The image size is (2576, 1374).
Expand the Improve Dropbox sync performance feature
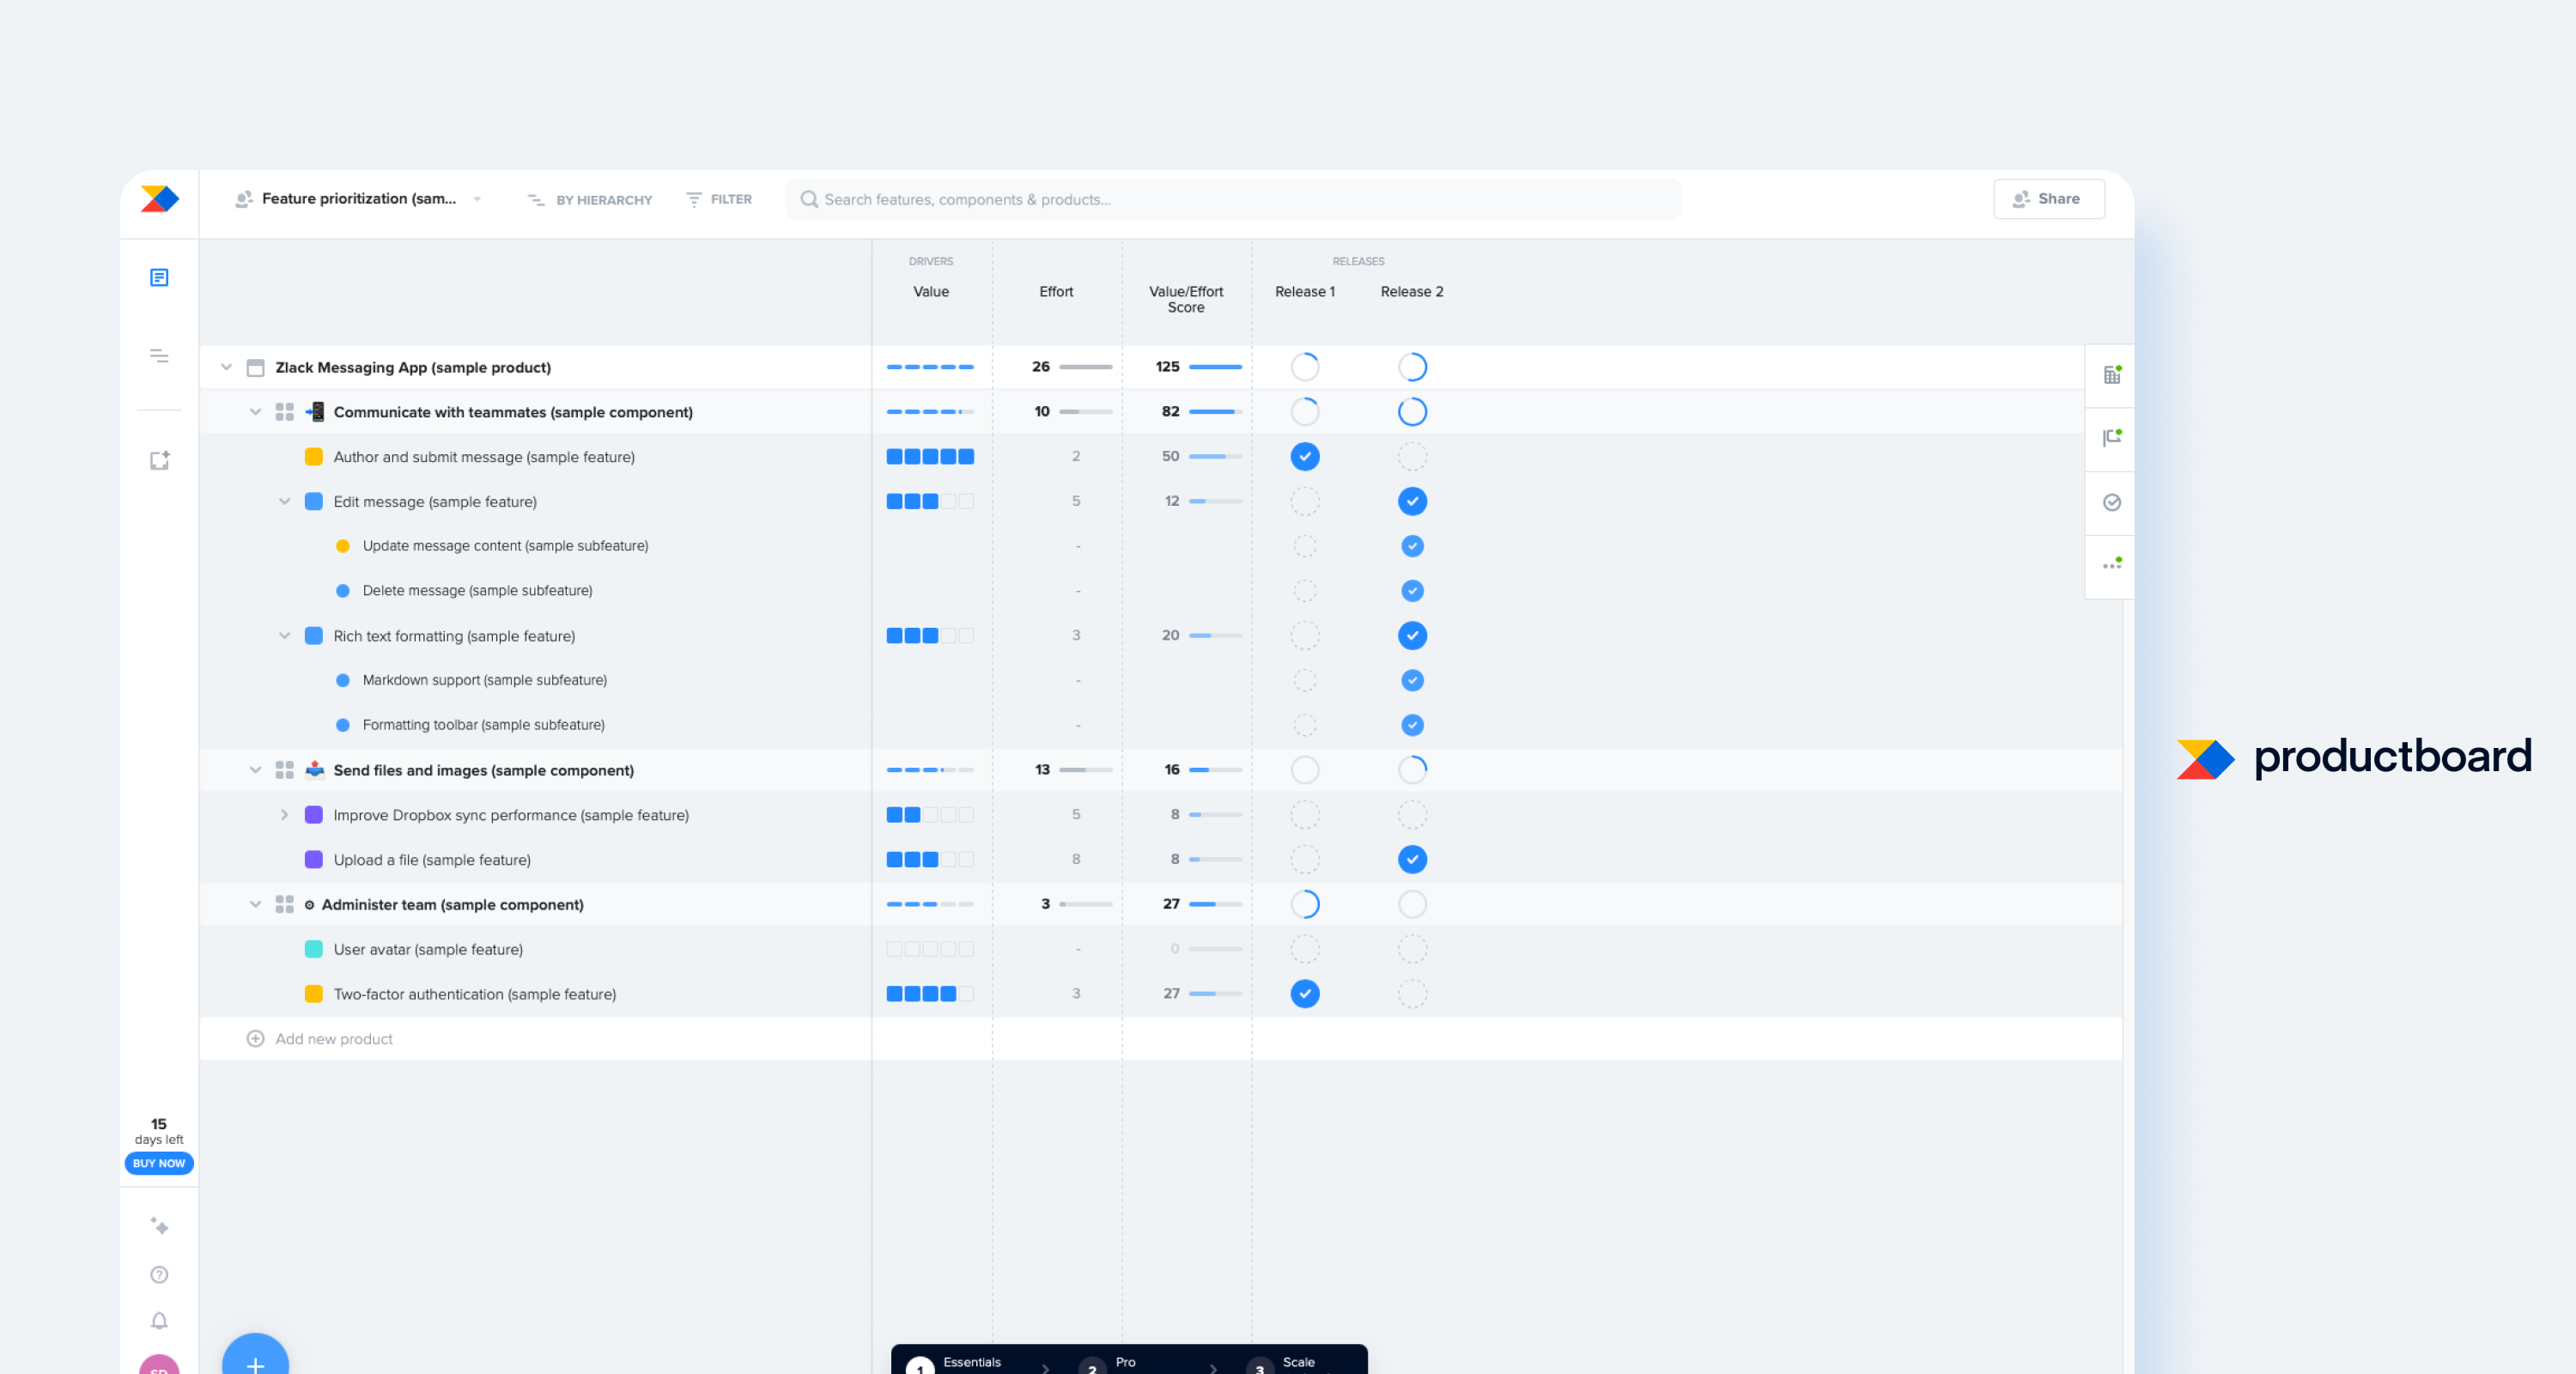click(285, 815)
